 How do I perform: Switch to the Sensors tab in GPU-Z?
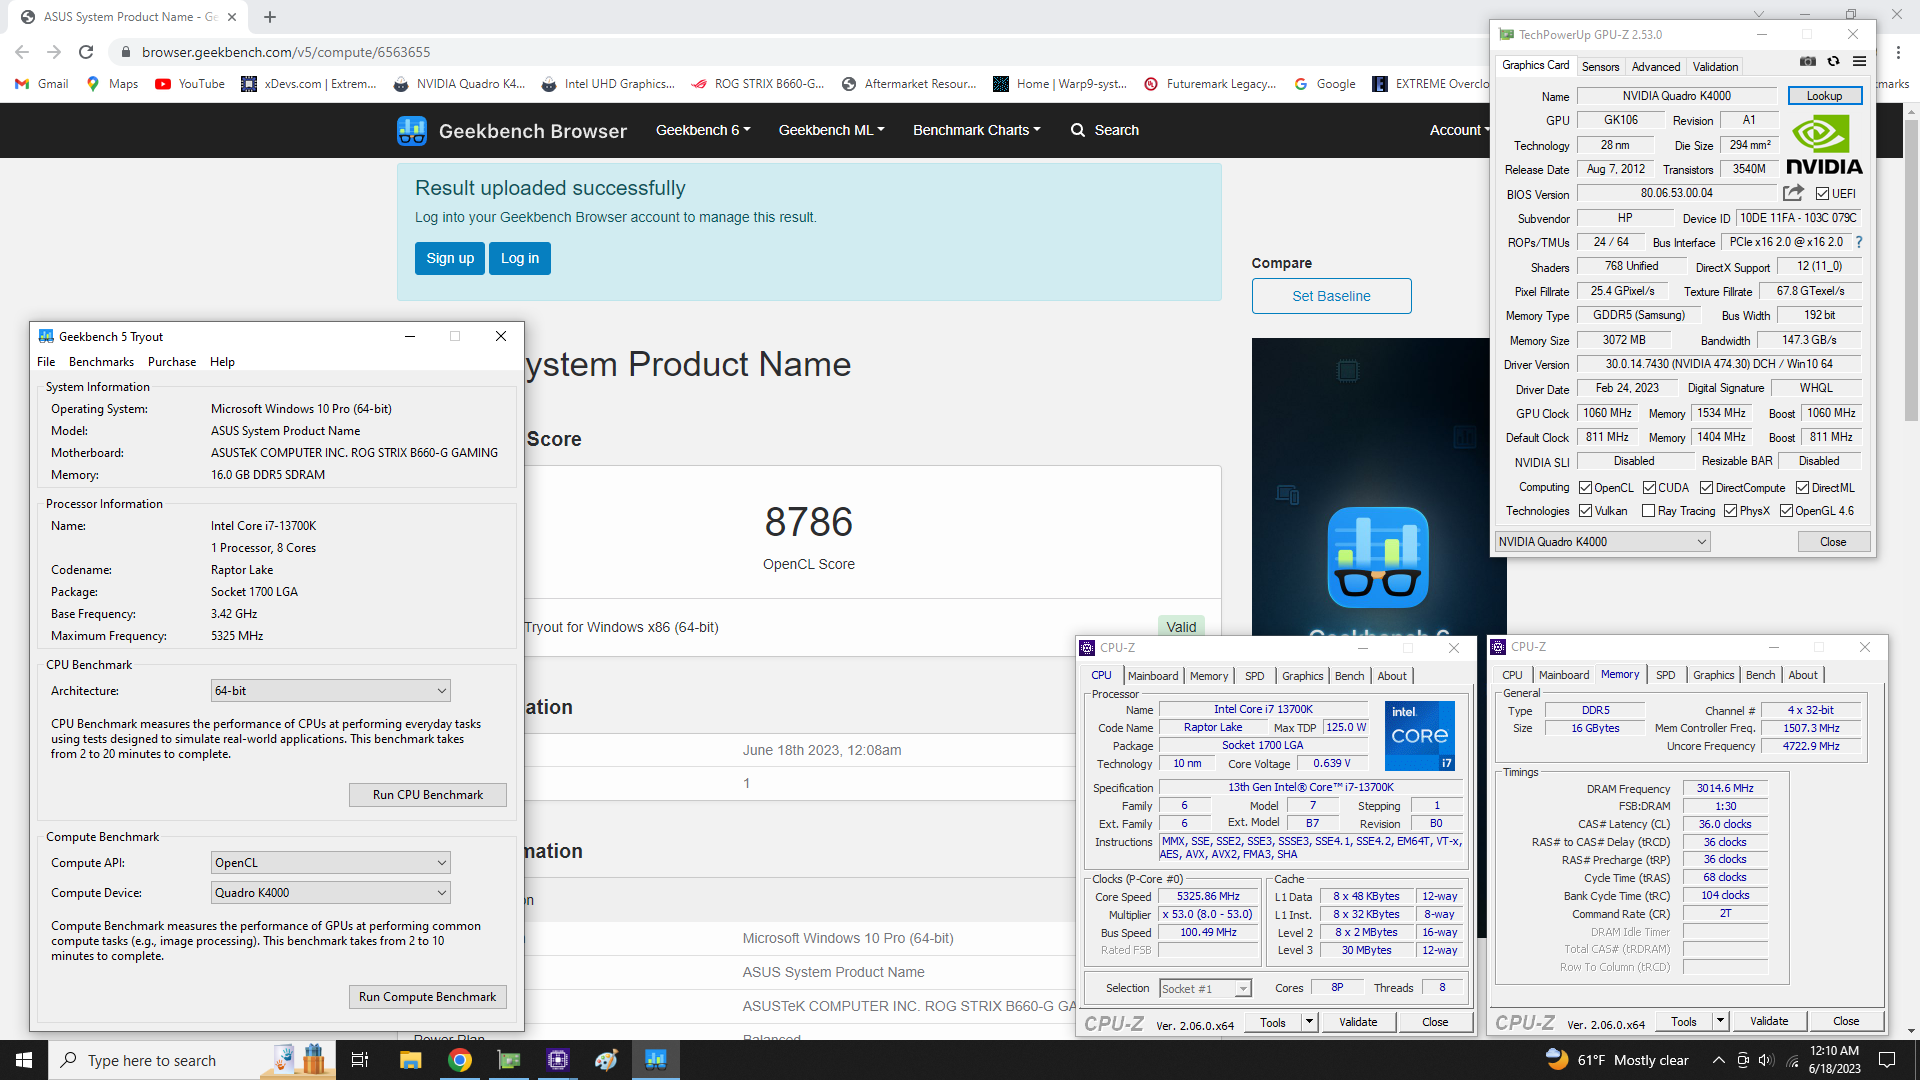coord(1600,67)
